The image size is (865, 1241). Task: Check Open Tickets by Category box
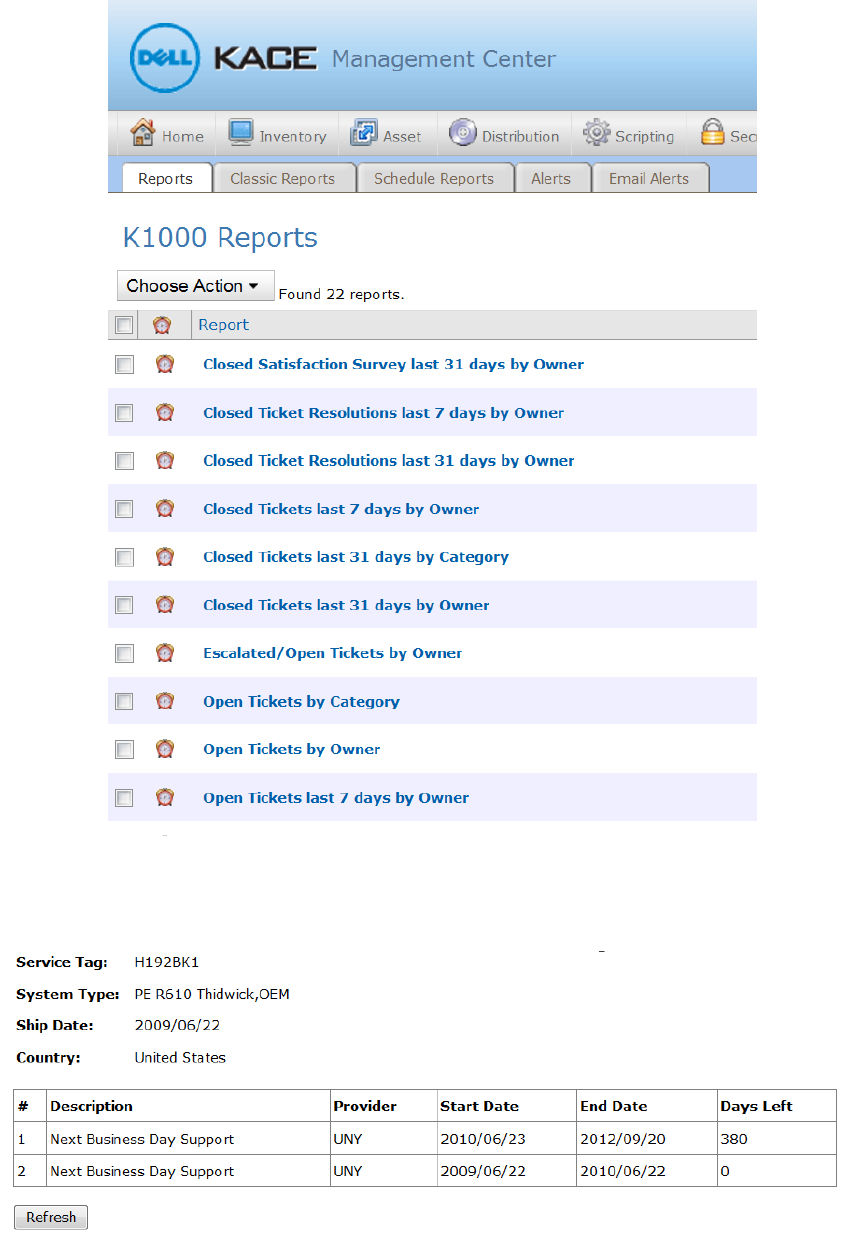click(x=124, y=701)
